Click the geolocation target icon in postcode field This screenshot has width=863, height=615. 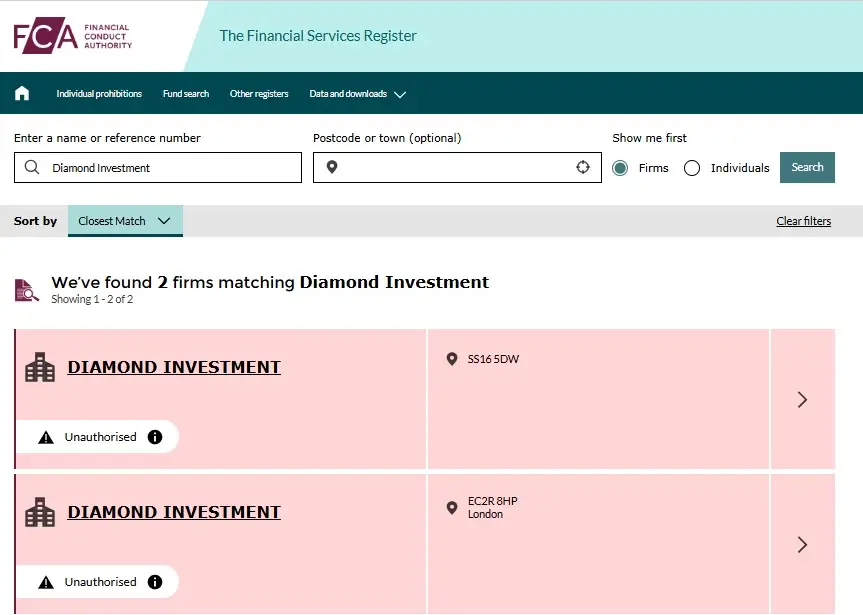[583, 167]
